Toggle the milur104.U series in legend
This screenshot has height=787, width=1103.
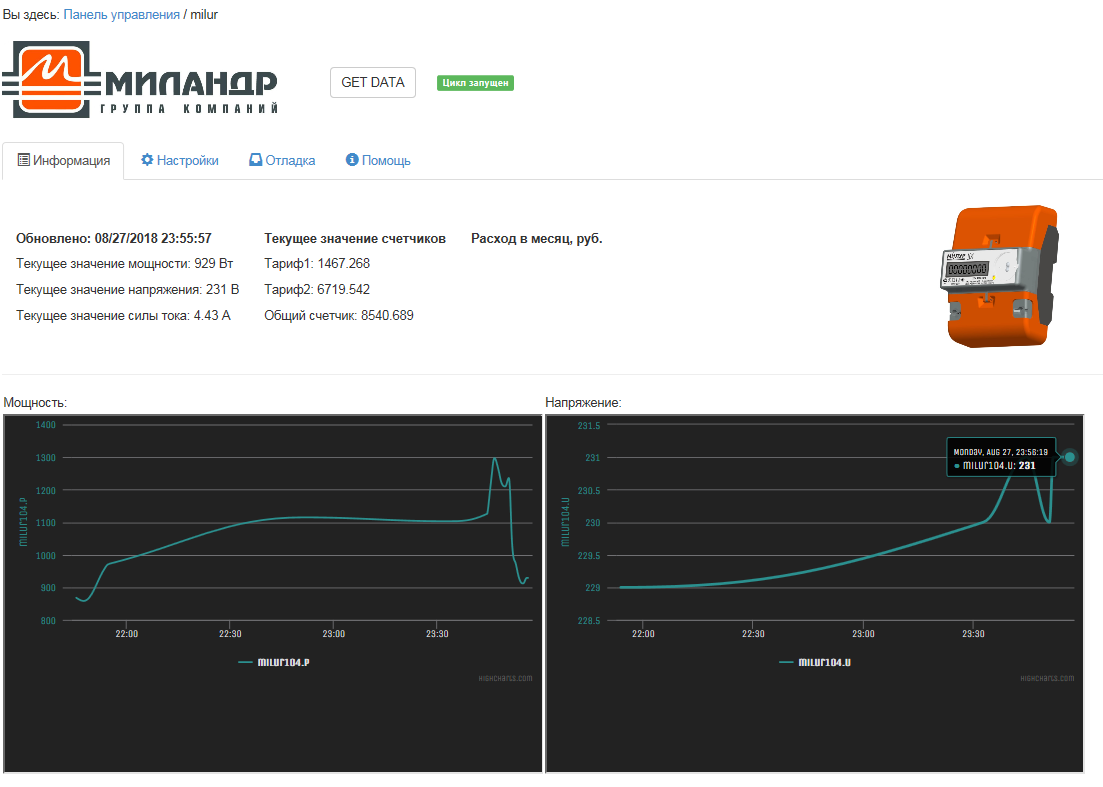click(x=814, y=662)
